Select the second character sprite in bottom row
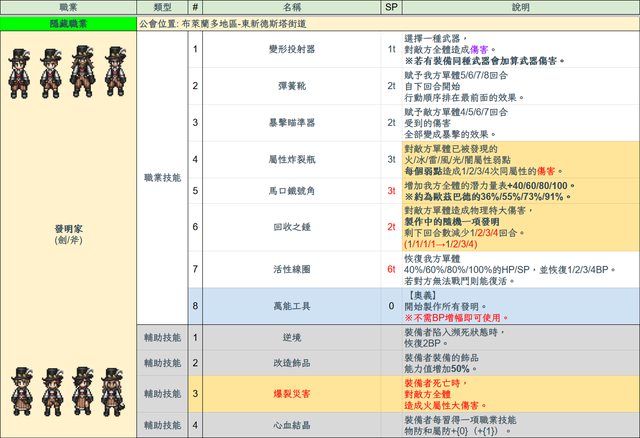This screenshot has height=438, width=640. tap(50, 389)
